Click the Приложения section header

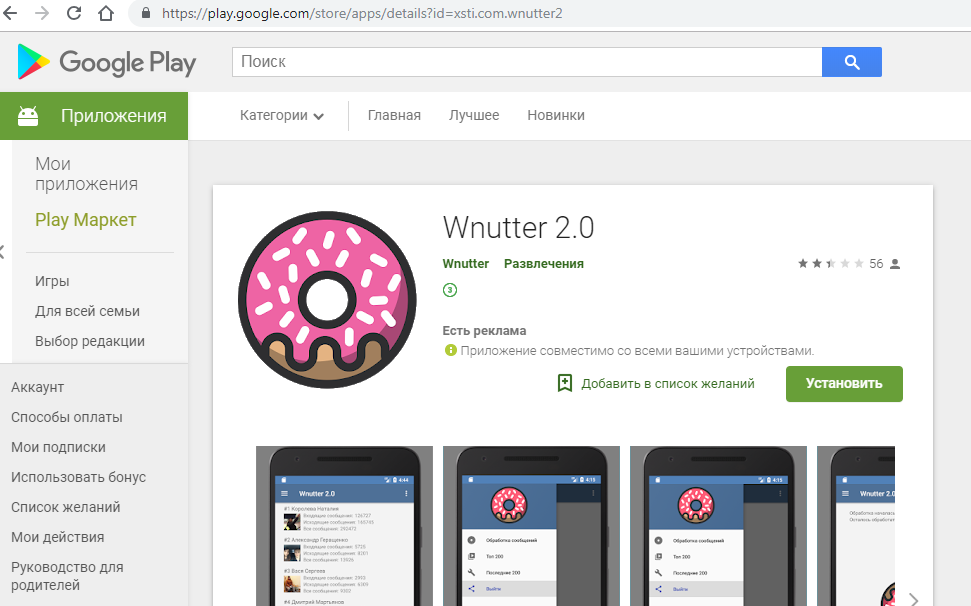94,116
